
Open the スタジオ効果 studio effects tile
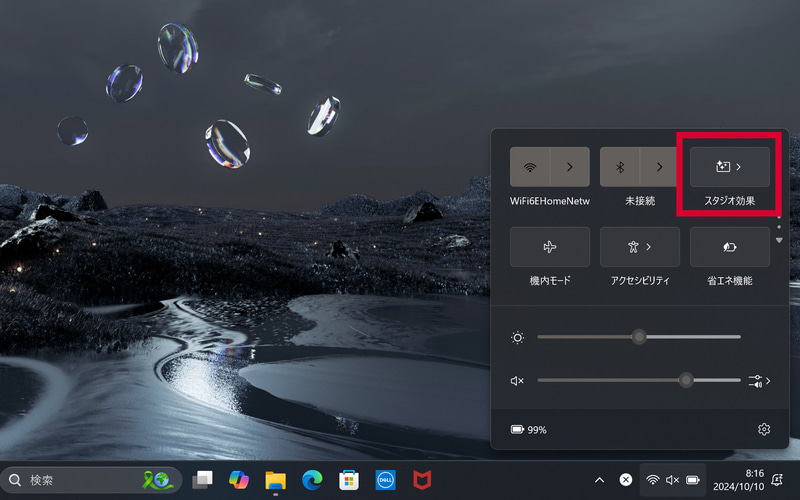click(730, 167)
